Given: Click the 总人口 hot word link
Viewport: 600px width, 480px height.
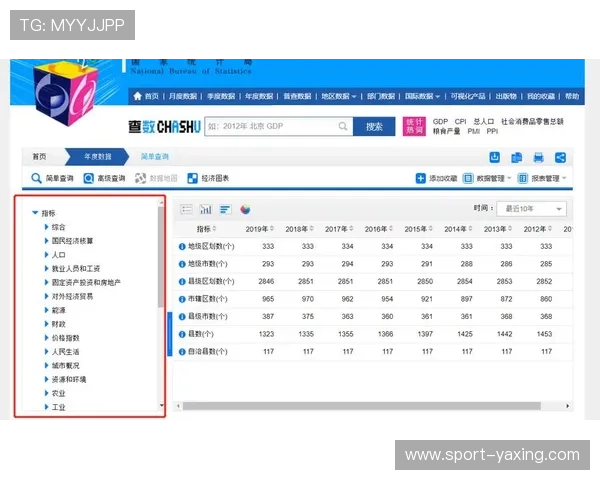Looking at the screenshot, I should point(484,121).
